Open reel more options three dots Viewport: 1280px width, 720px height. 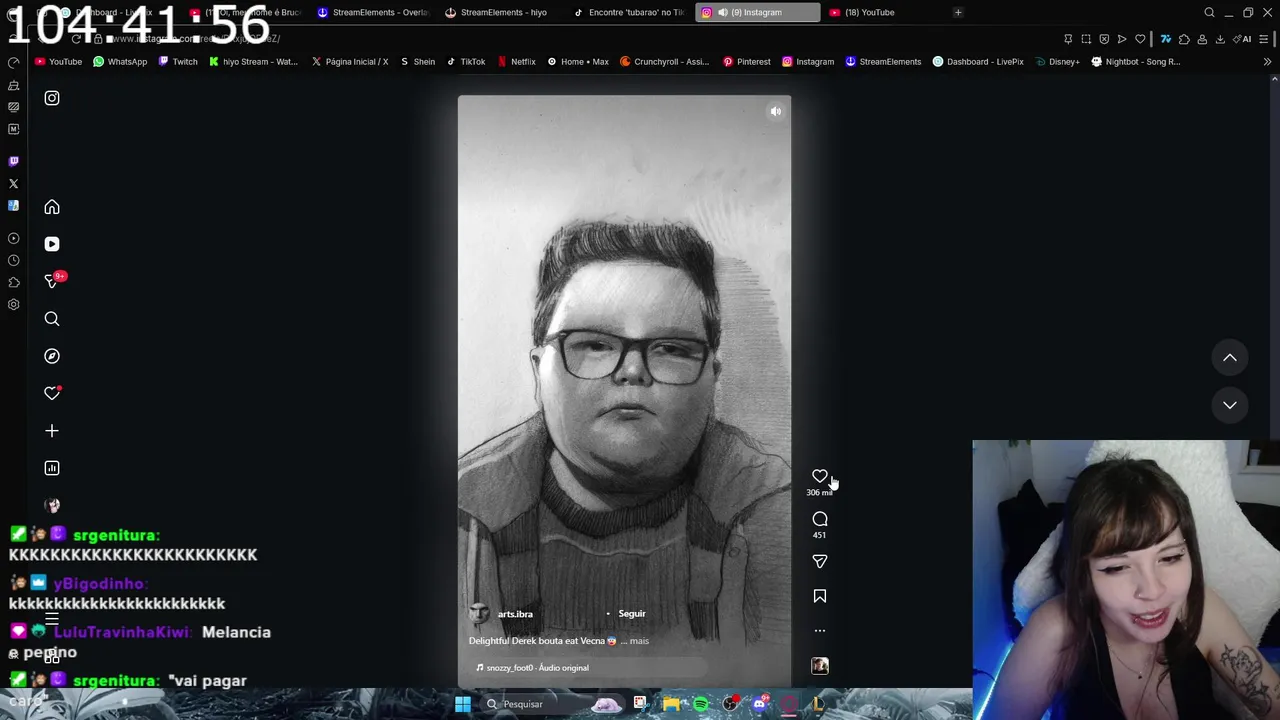820,631
